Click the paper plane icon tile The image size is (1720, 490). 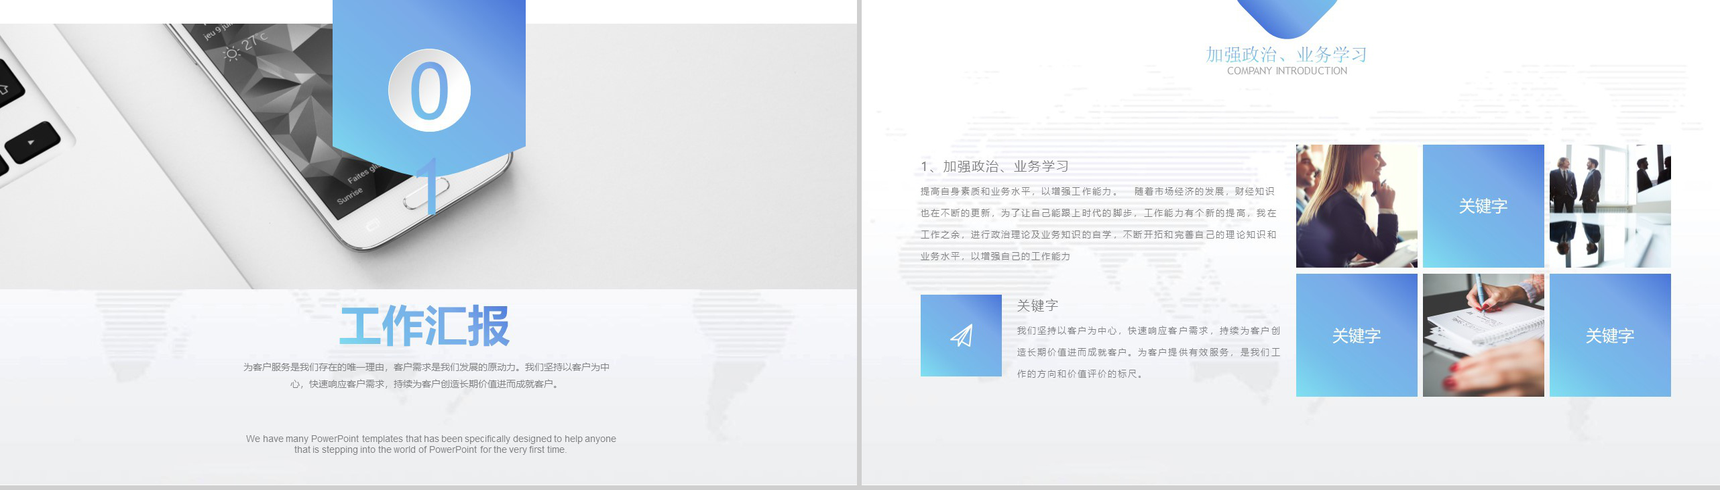(x=960, y=335)
